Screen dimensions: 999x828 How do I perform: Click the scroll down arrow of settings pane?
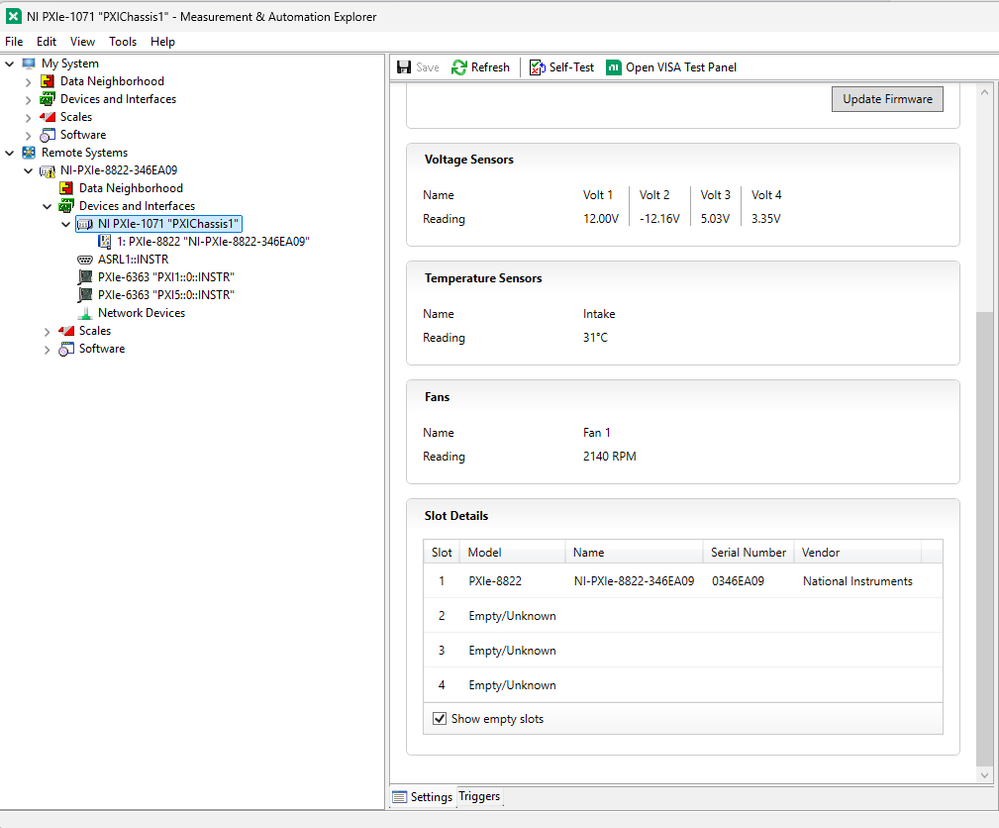tap(984, 775)
